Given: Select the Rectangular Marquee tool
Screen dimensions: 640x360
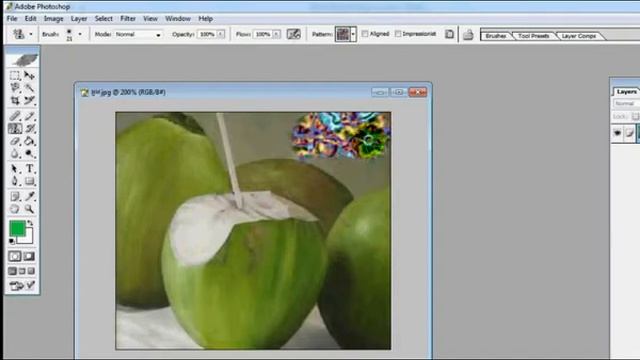Looking at the screenshot, I should coord(15,76).
